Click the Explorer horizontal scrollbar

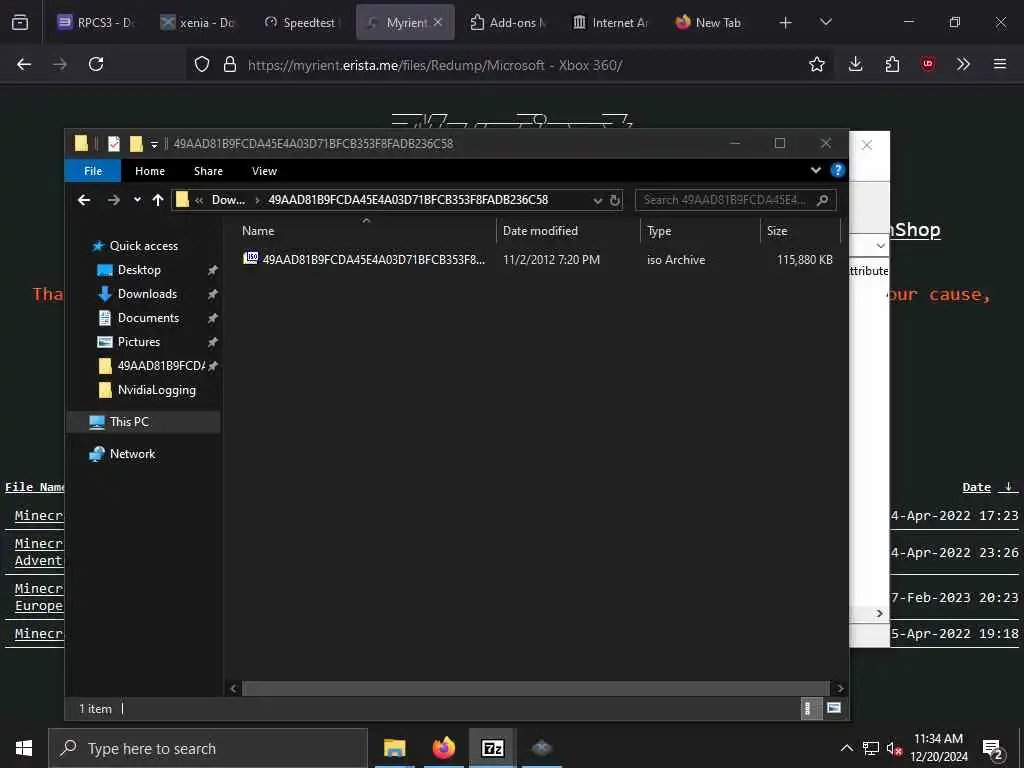click(x=536, y=688)
